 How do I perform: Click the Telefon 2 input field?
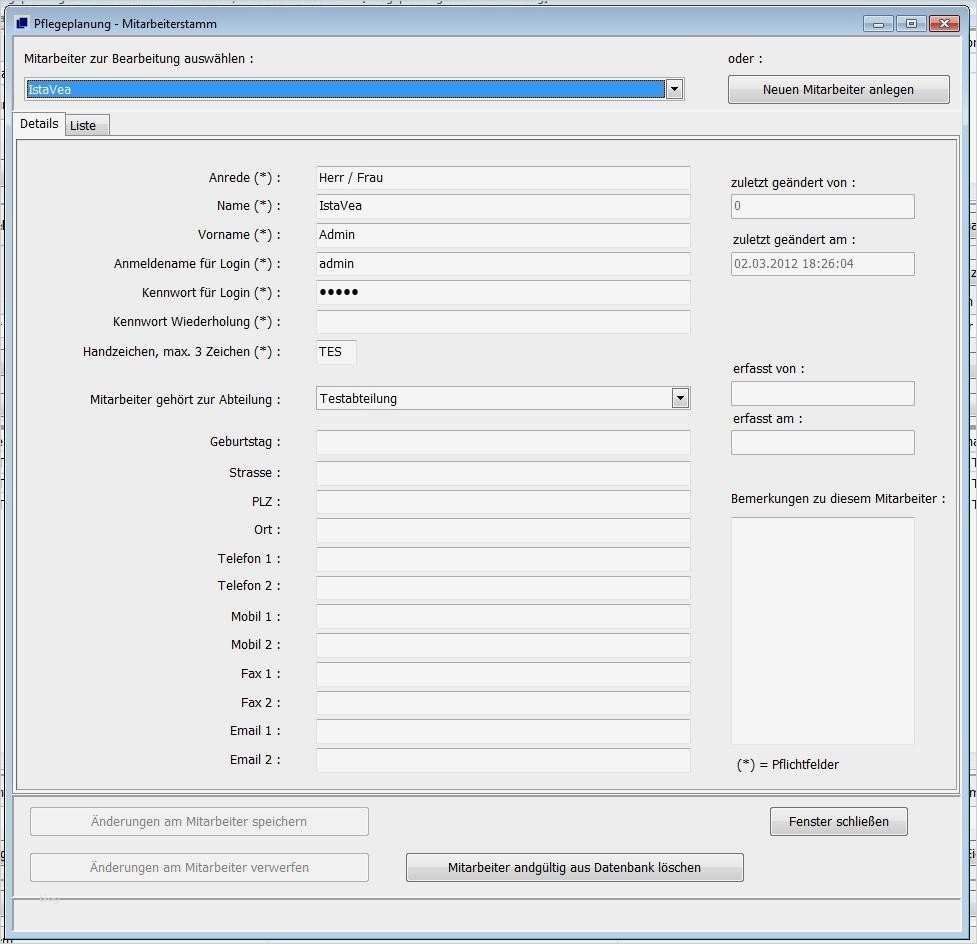[x=503, y=587]
